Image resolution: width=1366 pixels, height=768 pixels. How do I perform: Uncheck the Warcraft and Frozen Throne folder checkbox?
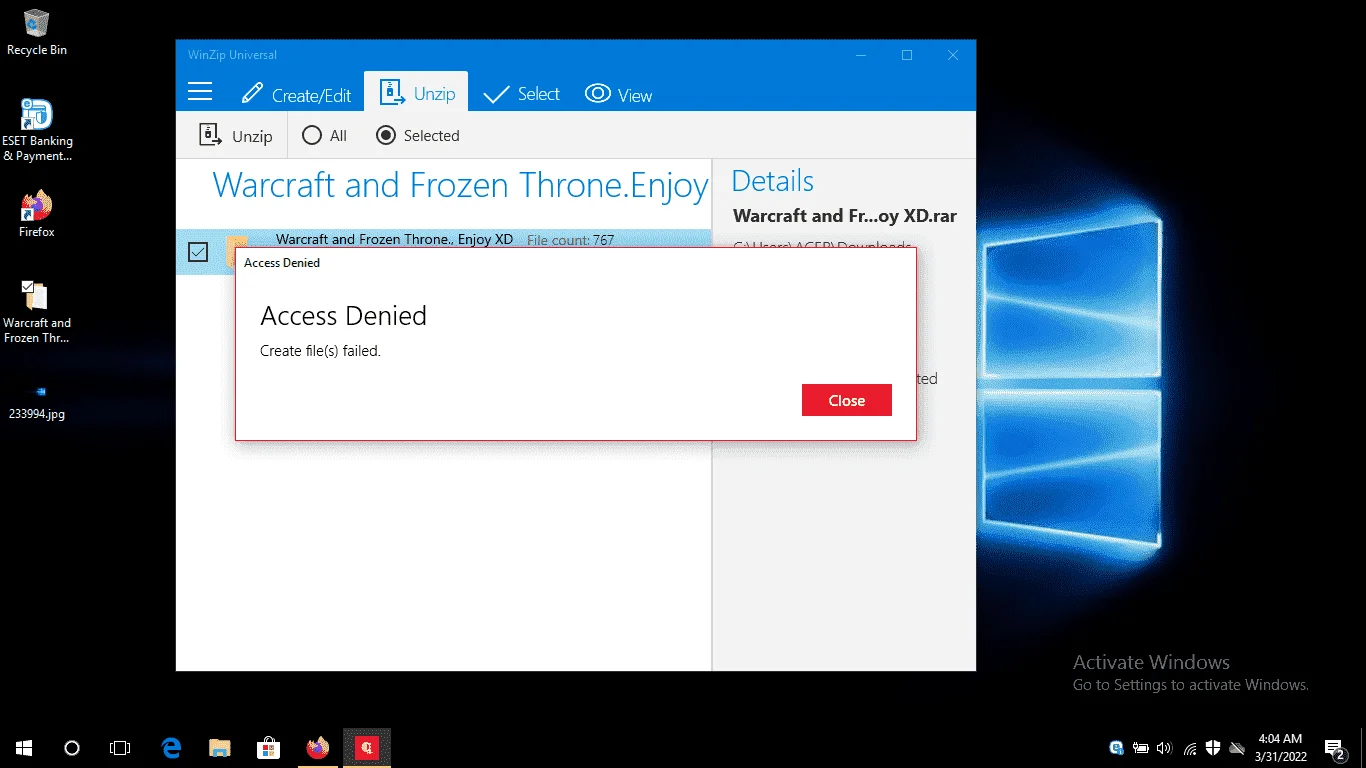198,252
